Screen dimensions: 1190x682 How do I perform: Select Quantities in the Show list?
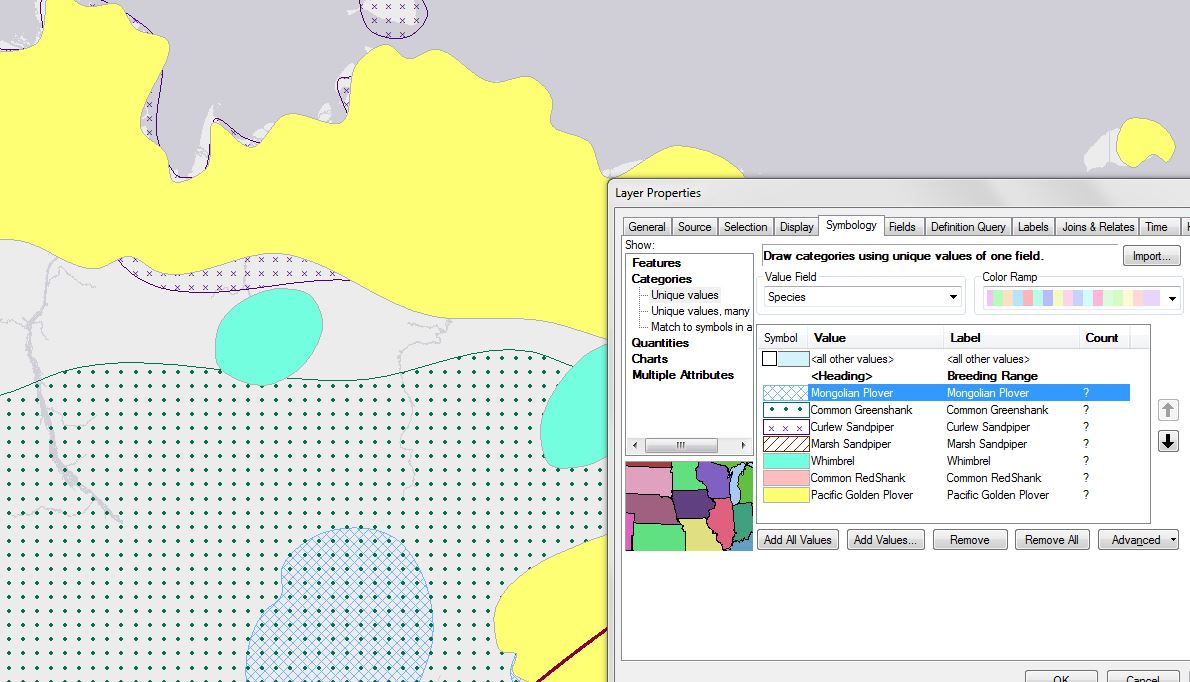pos(660,343)
